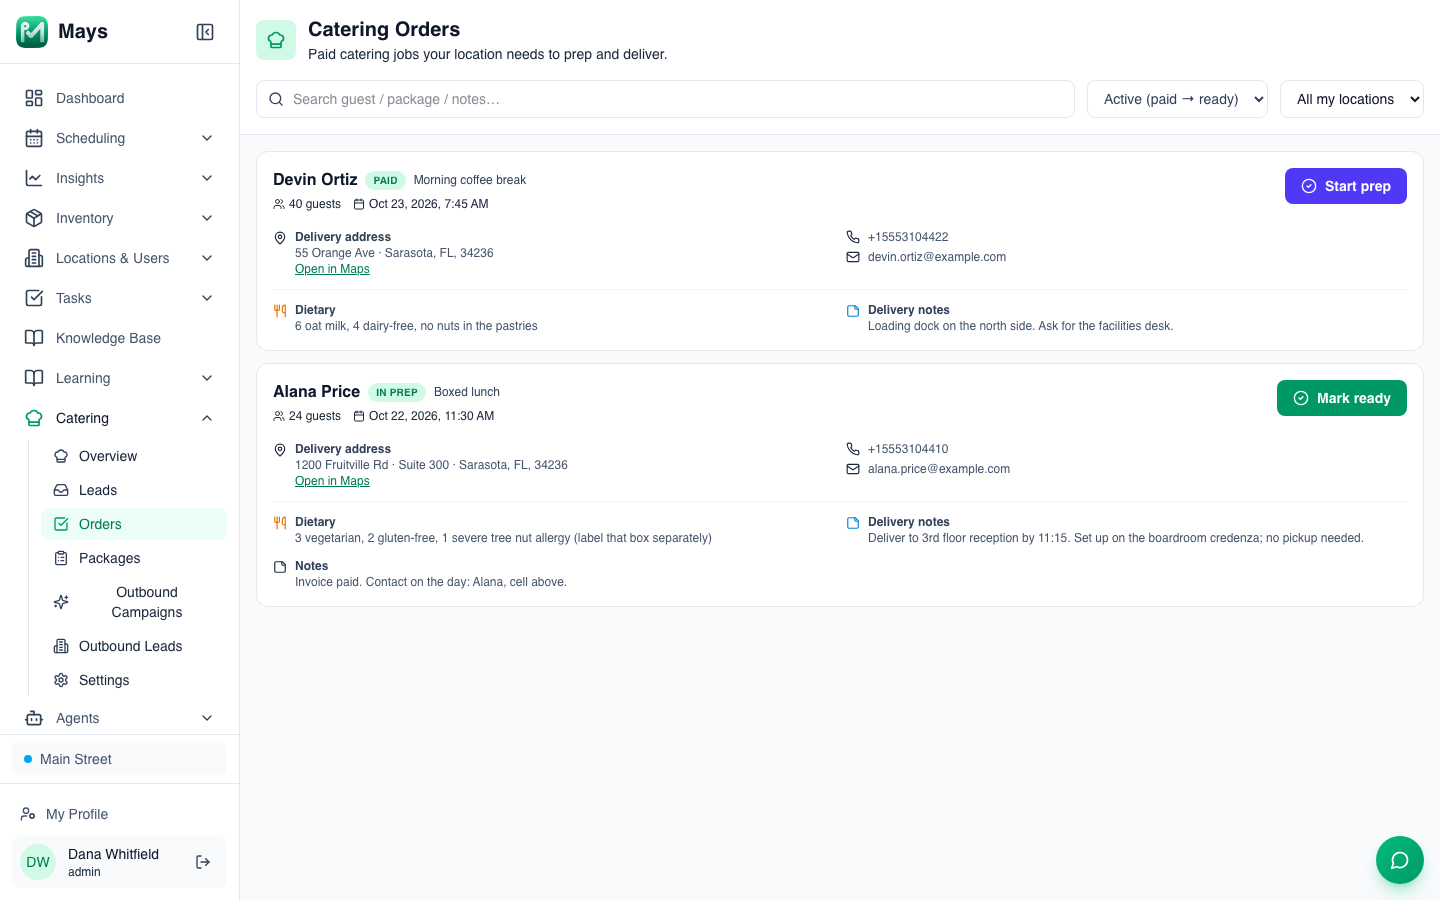The image size is (1440, 900).
Task: Click phone number +15553104410
Action: pos(908,449)
